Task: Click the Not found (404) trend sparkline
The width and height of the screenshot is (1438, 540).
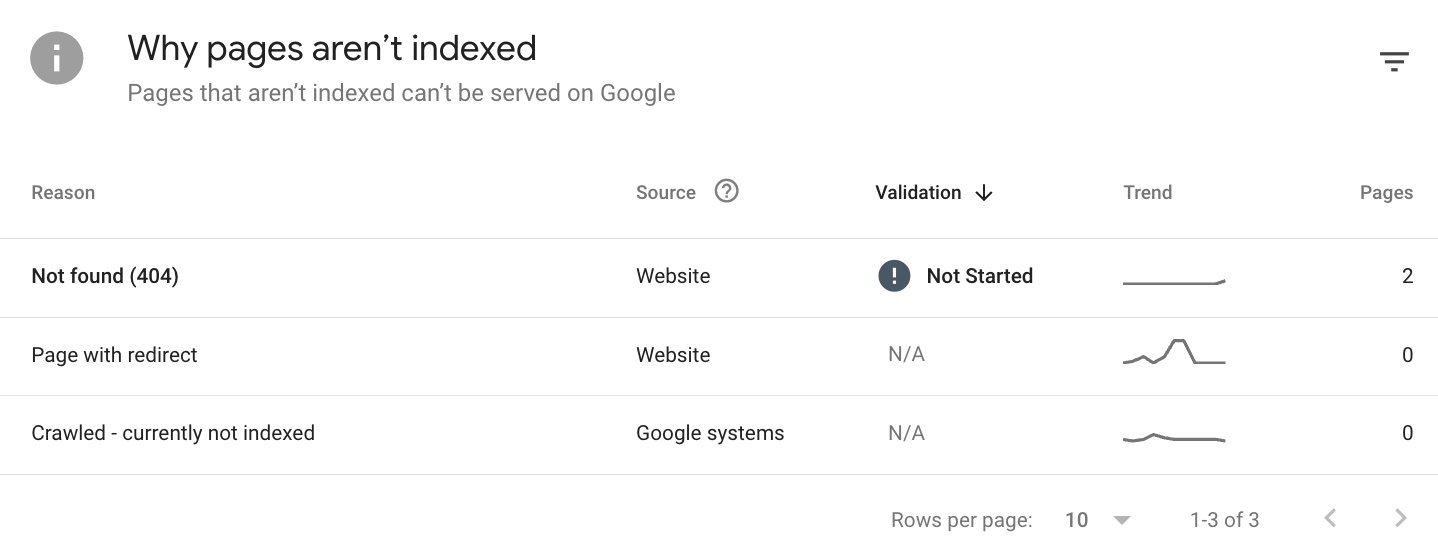Action: point(1174,282)
